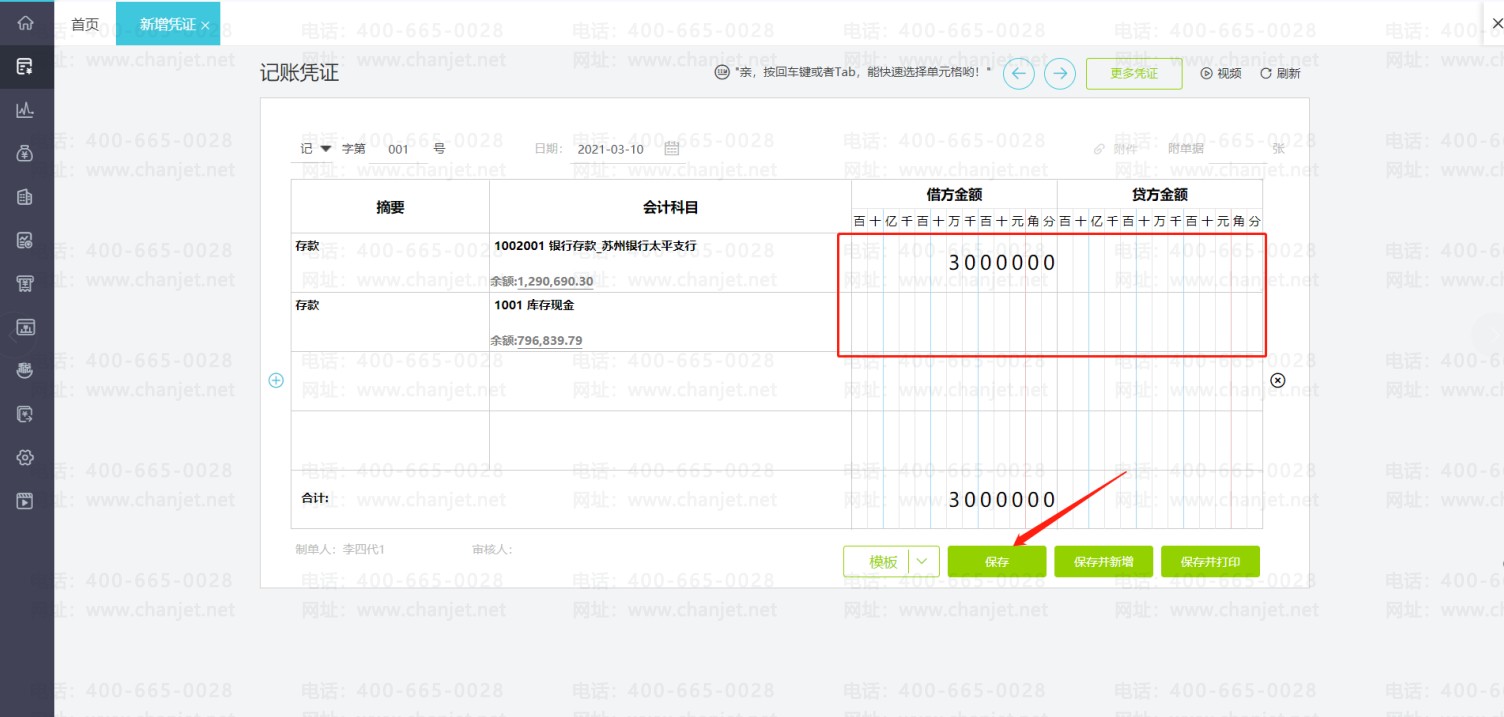The image size is (1504, 717).
Task: Open the settings gear in the sidebar
Action: point(26,457)
